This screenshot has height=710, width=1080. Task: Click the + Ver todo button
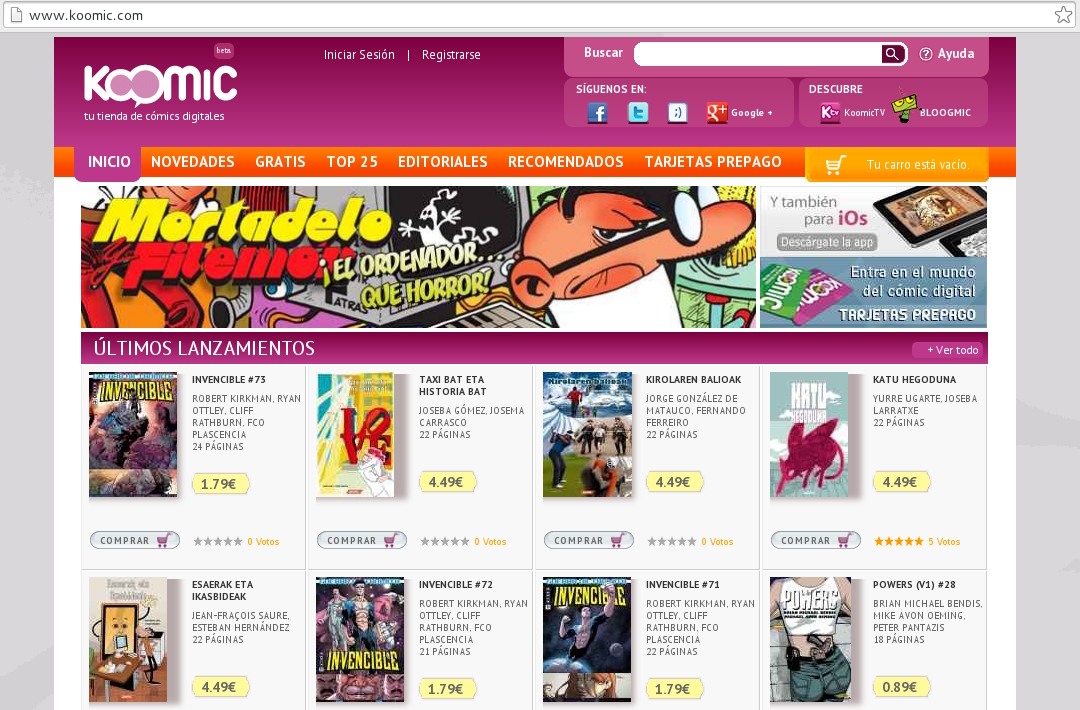(950, 350)
